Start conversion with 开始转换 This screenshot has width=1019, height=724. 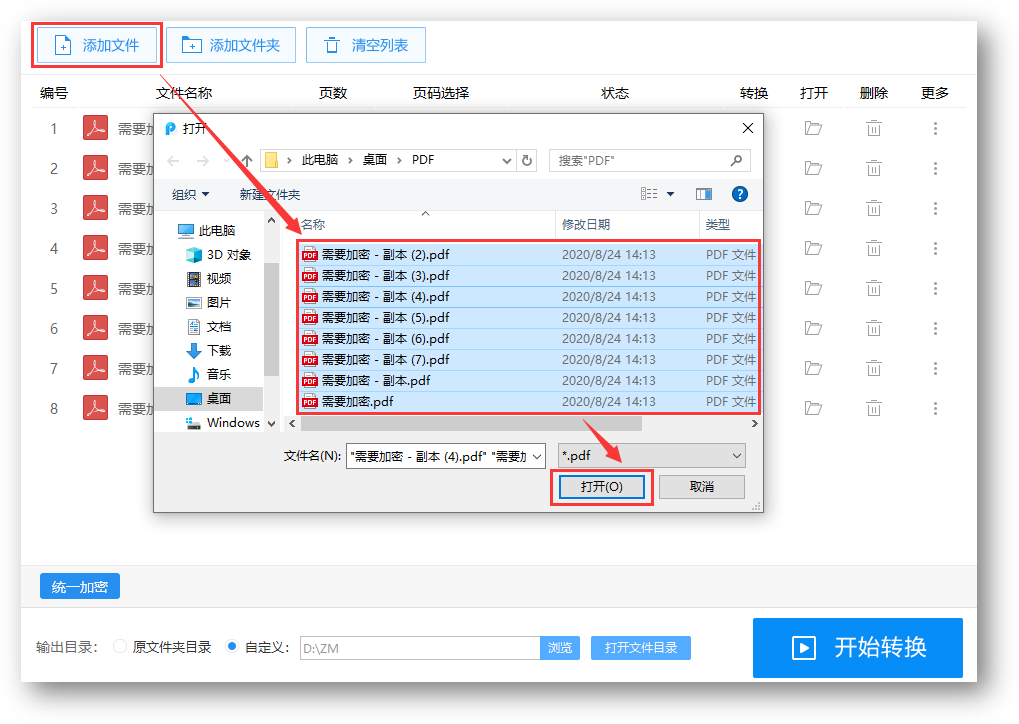click(x=858, y=647)
